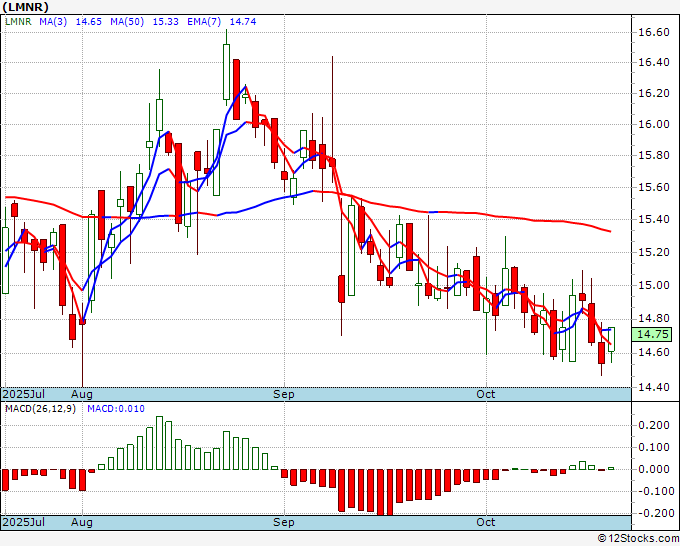680x546 pixels.
Task: Click the 0.000 MACD axis label
Action: 656,469
